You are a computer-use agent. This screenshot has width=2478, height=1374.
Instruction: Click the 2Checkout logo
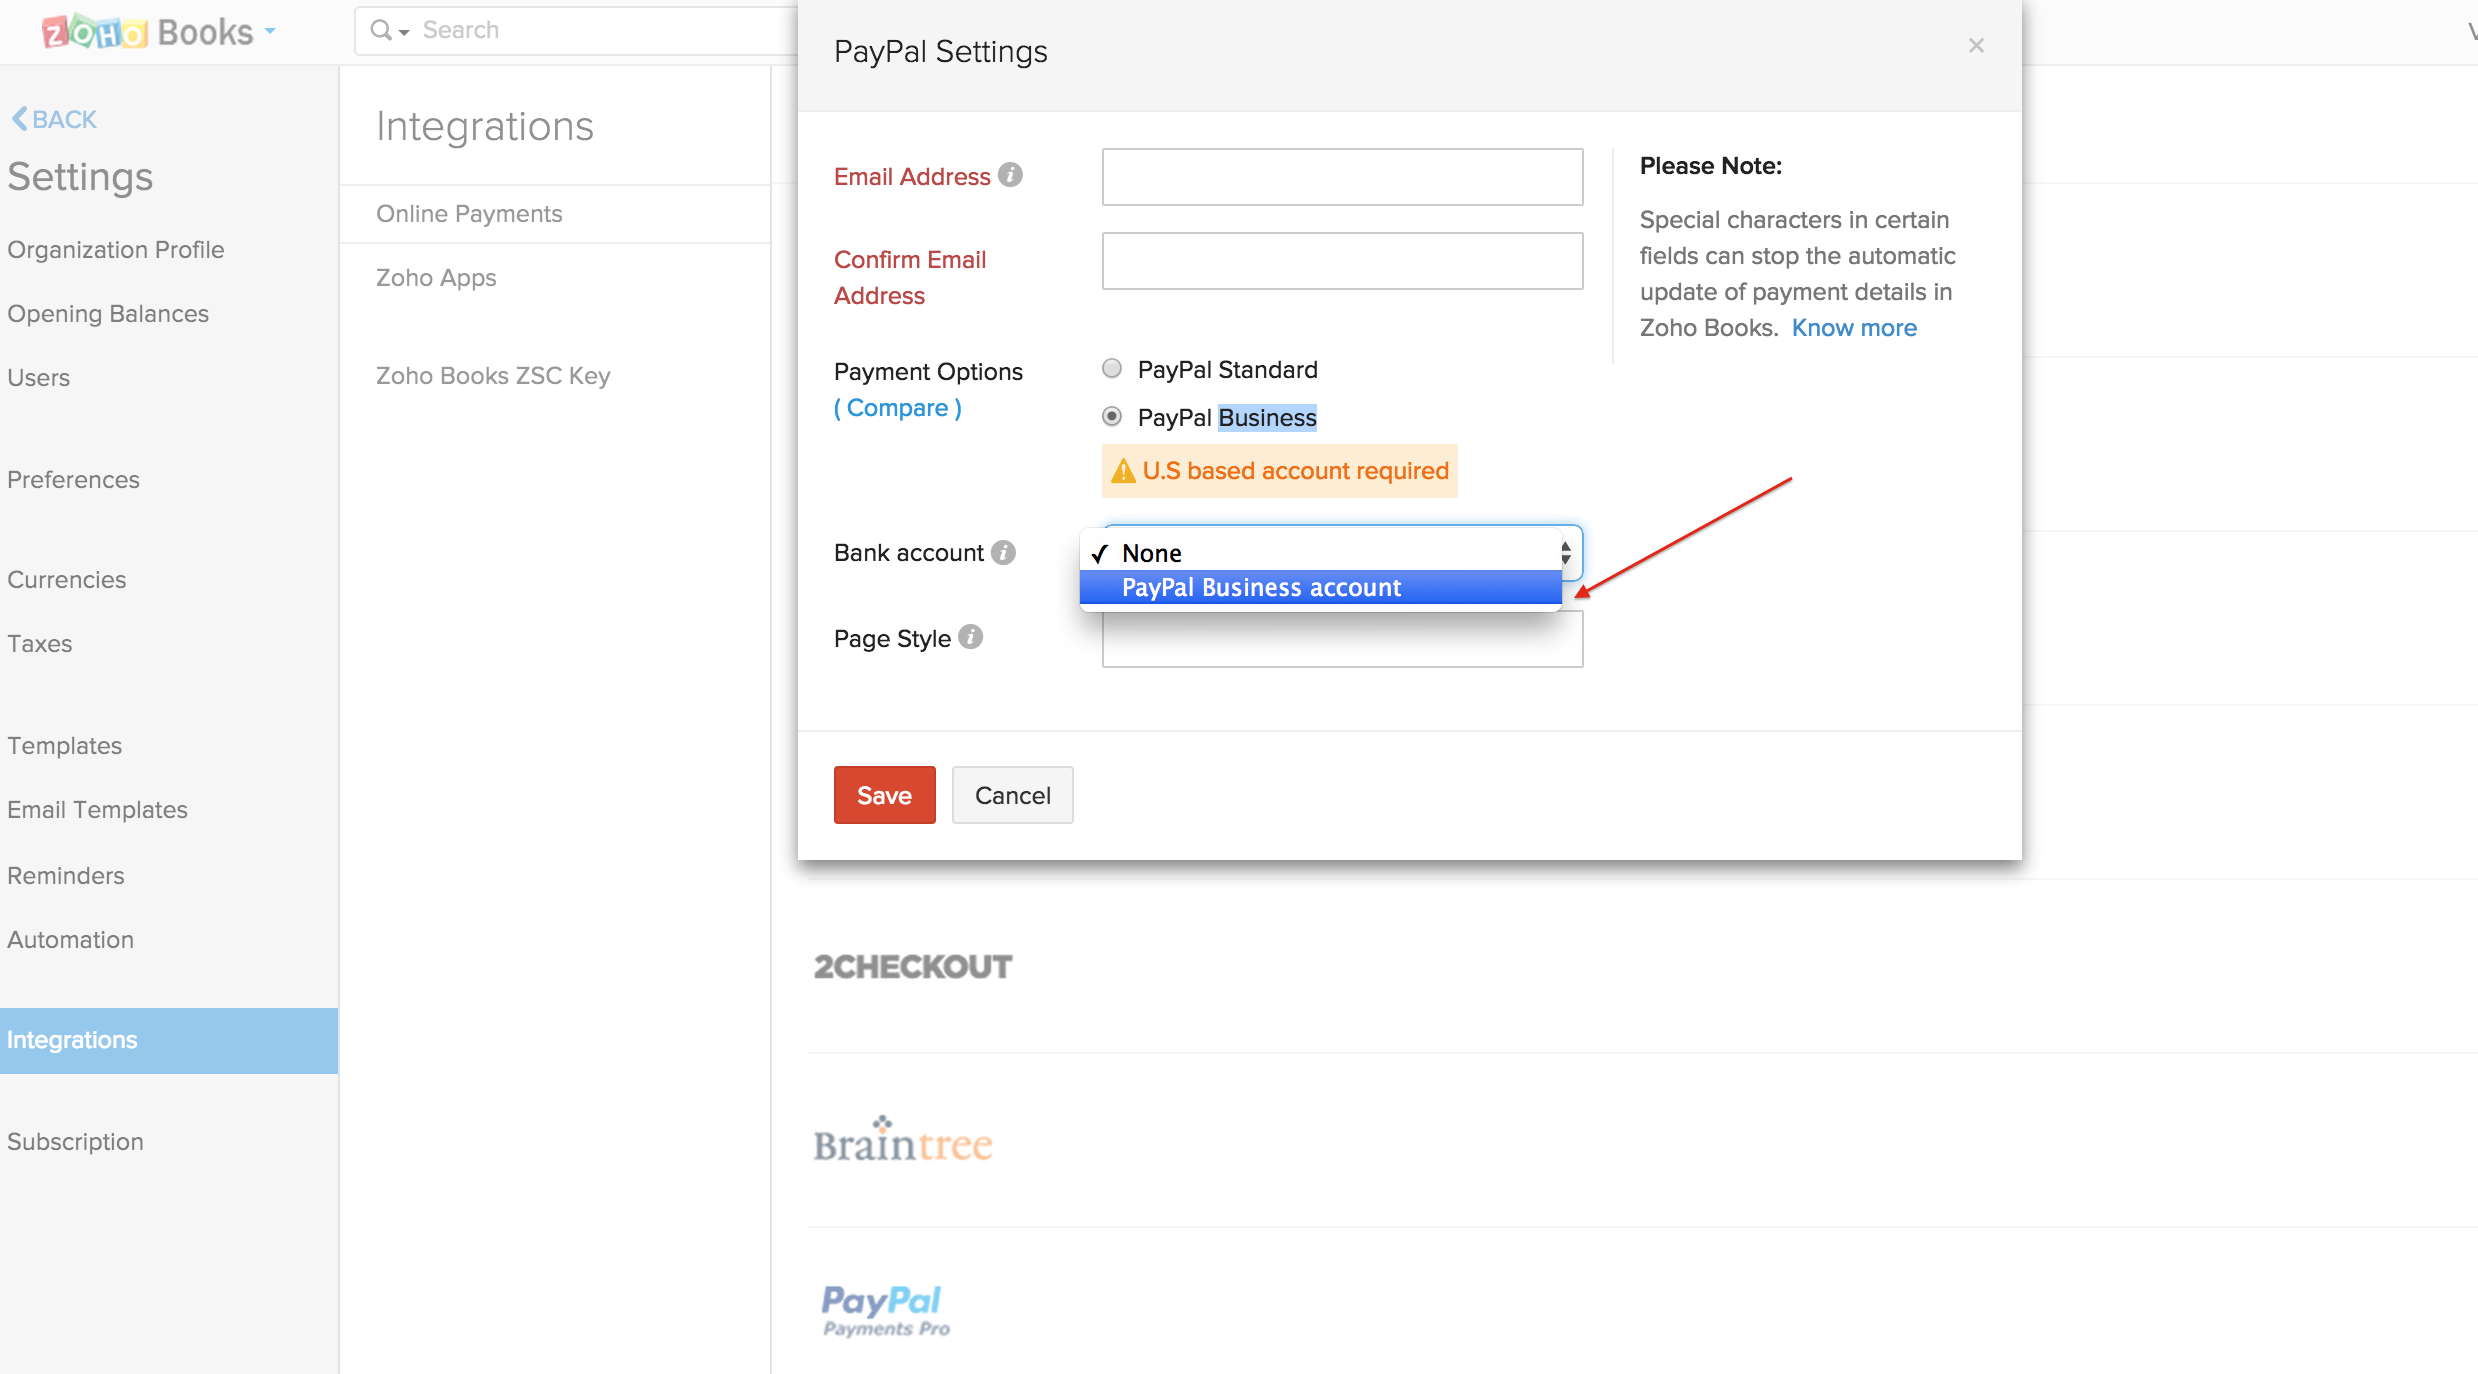(x=912, y=967)
